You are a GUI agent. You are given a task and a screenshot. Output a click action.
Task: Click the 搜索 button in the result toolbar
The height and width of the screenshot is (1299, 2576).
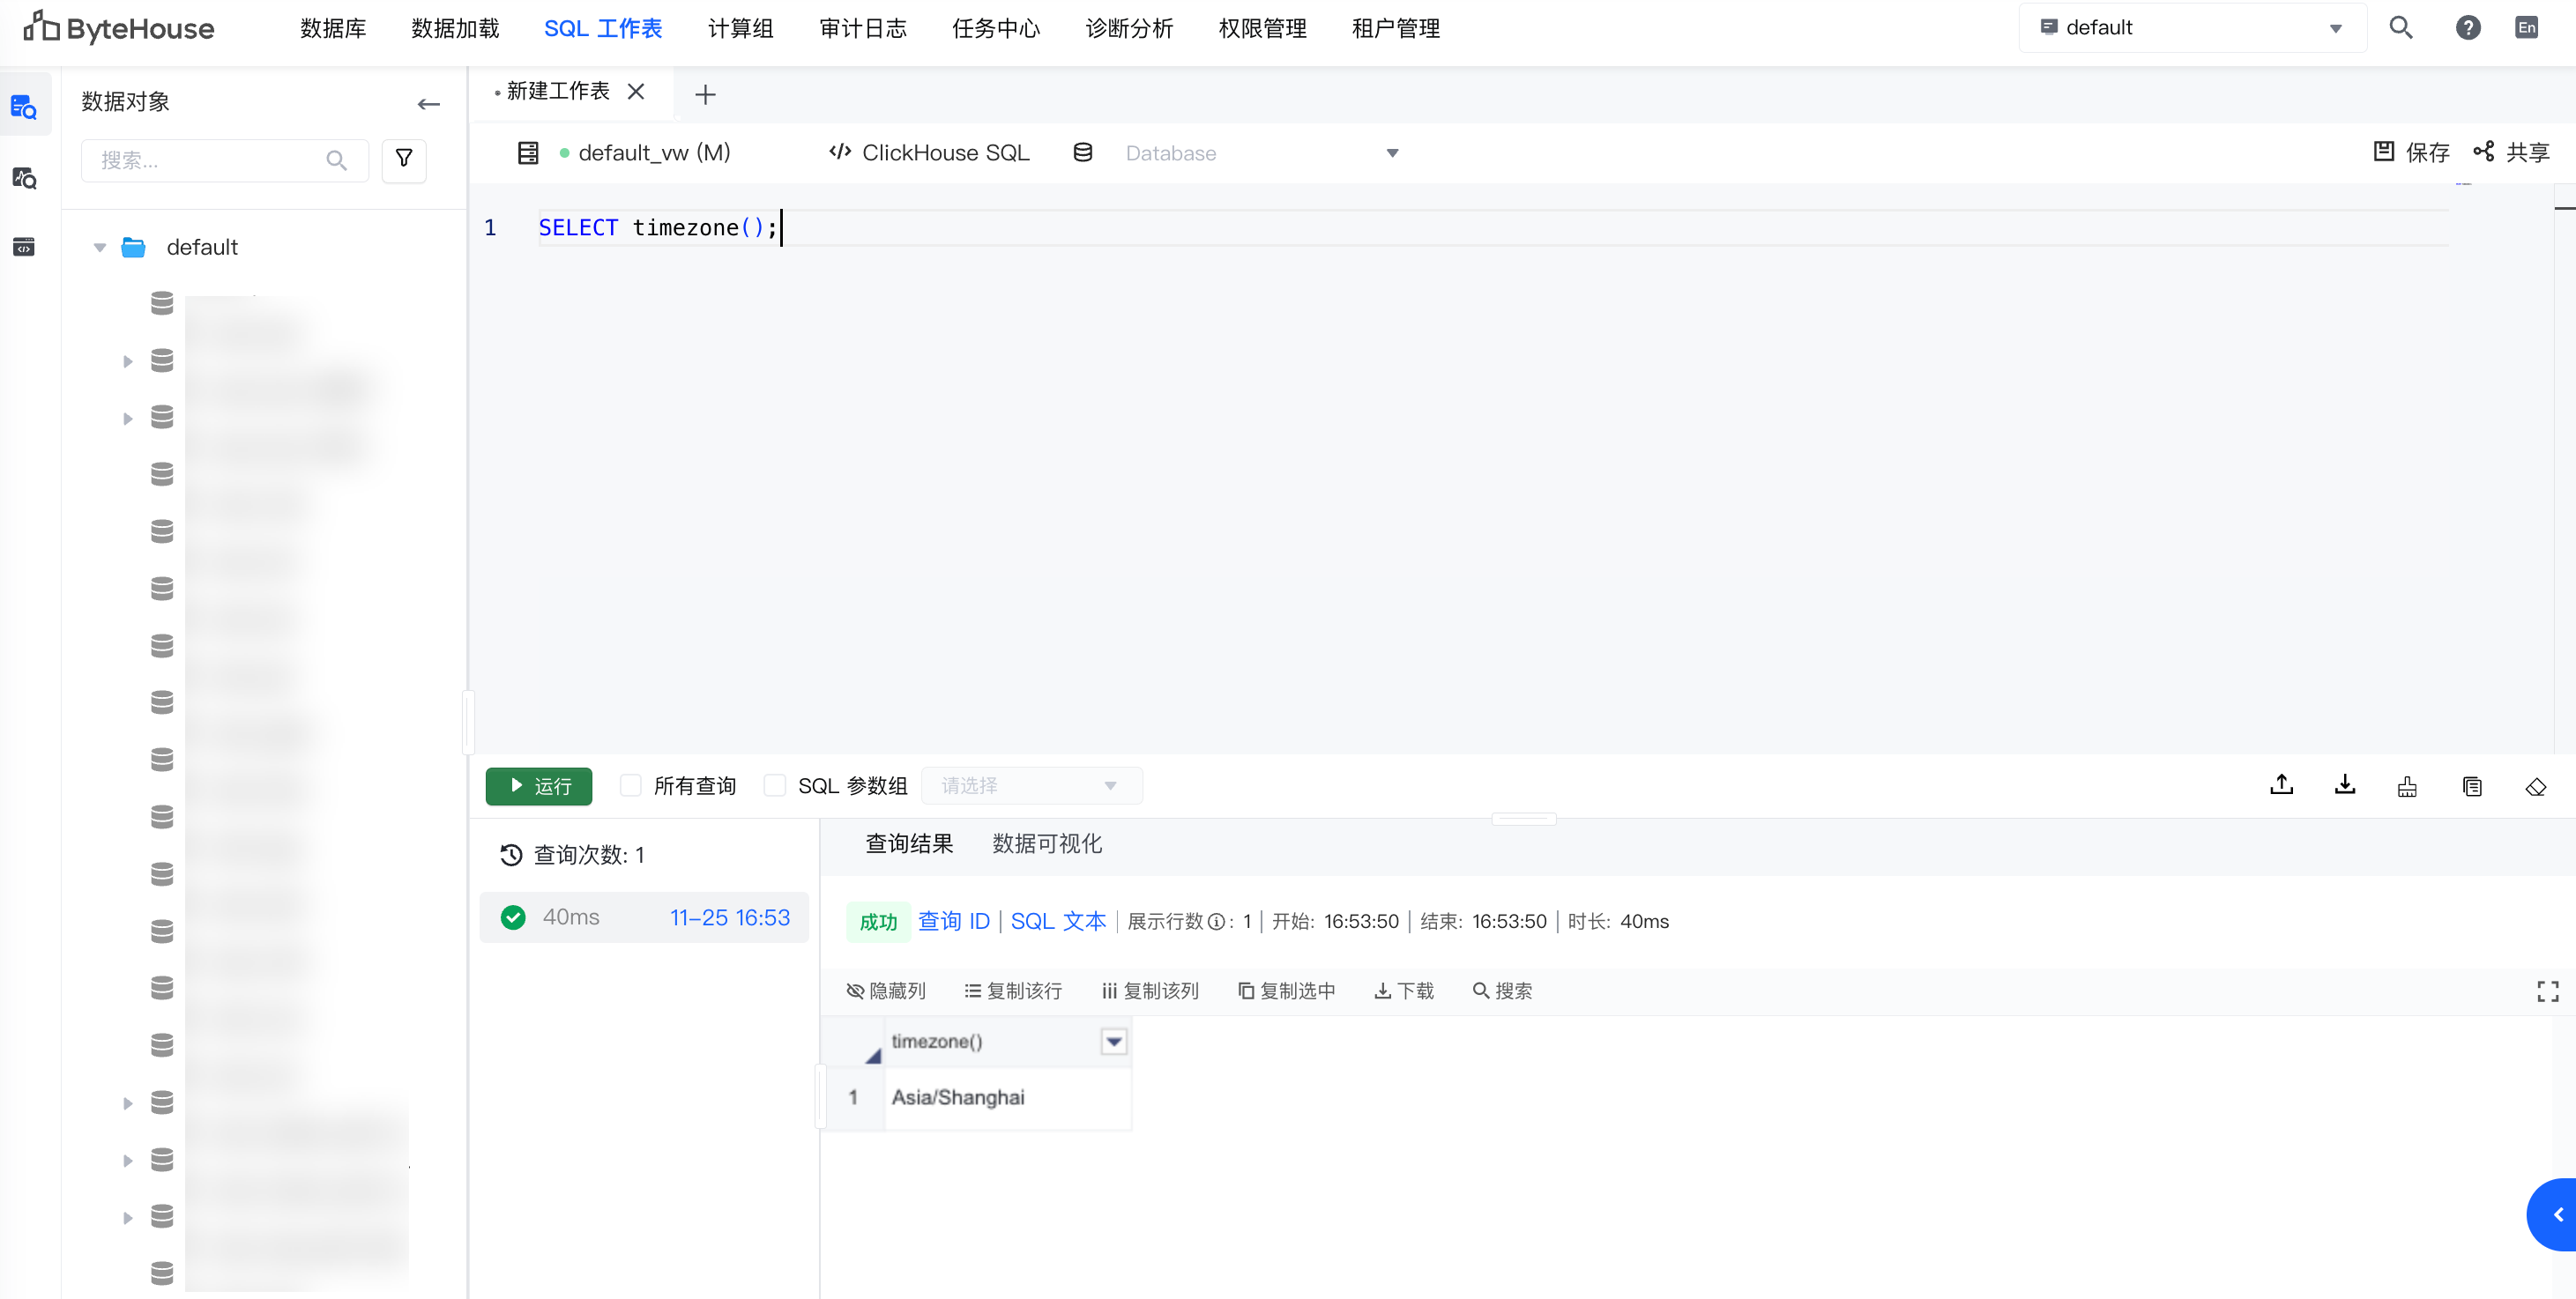tap(1502, 990)
